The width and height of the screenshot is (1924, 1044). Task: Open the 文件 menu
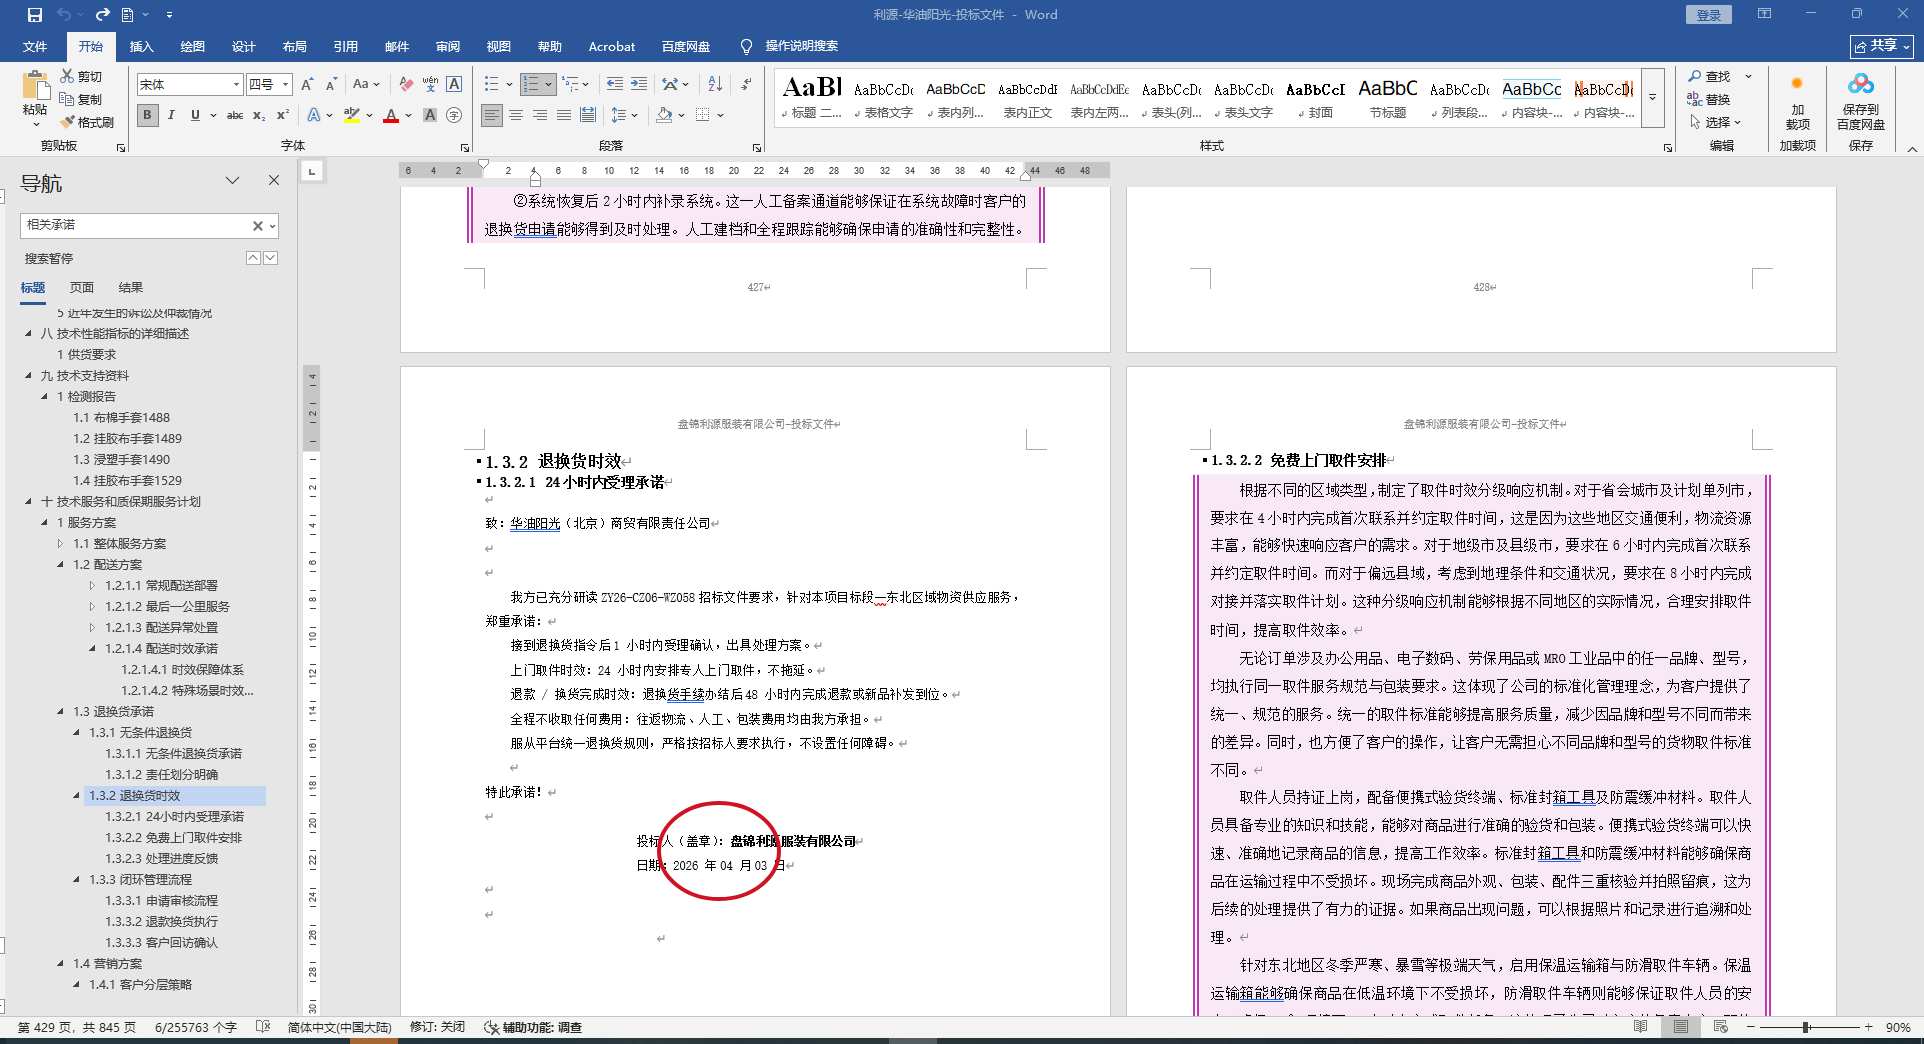[35, 46]
